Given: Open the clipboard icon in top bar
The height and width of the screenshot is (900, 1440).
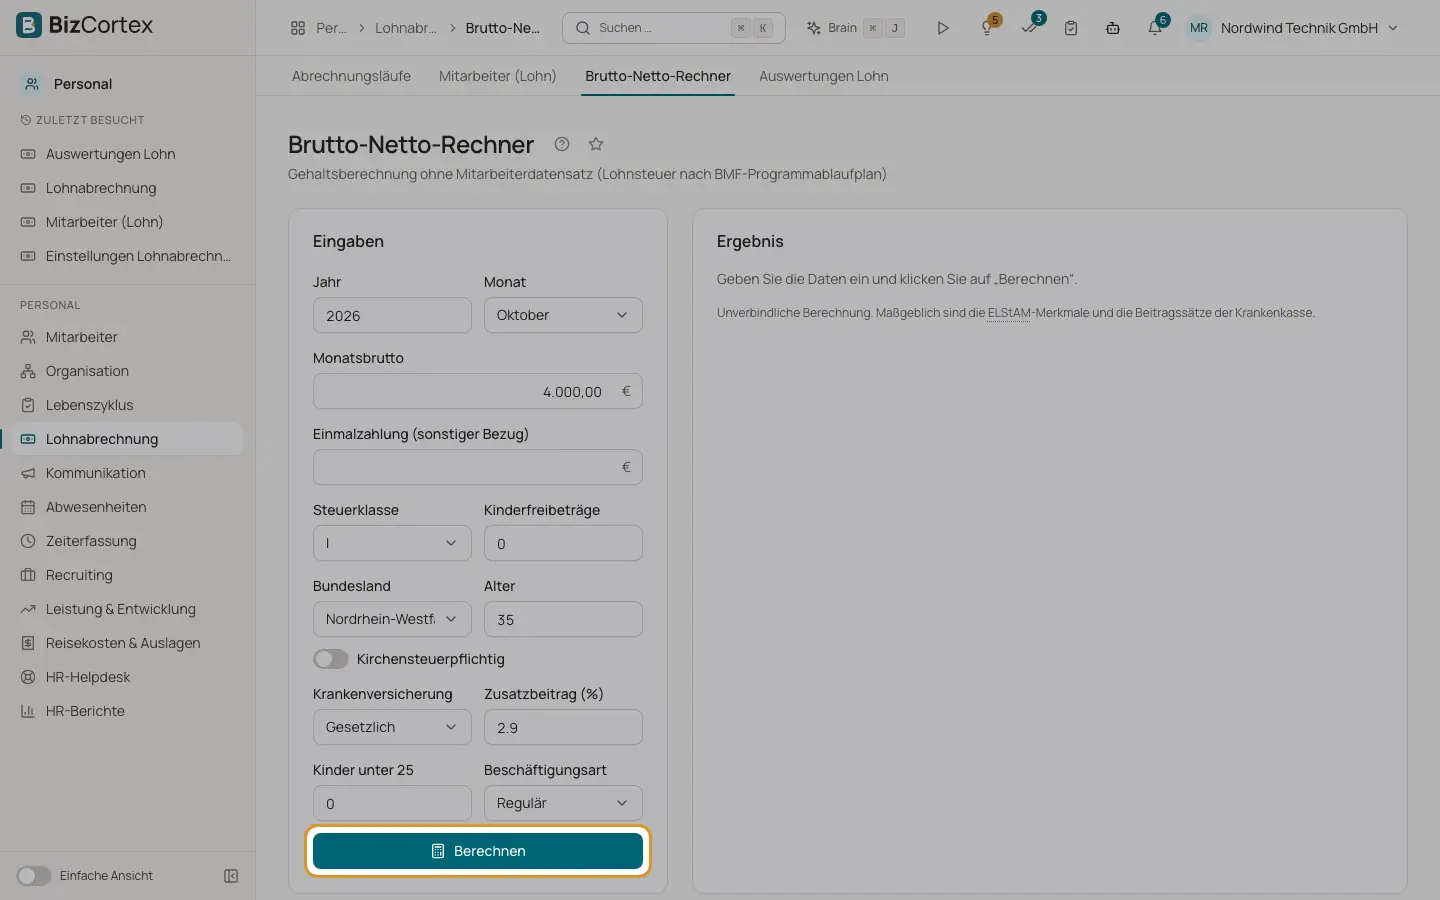Looking at the screenshot, I should tap(1071, 28).
